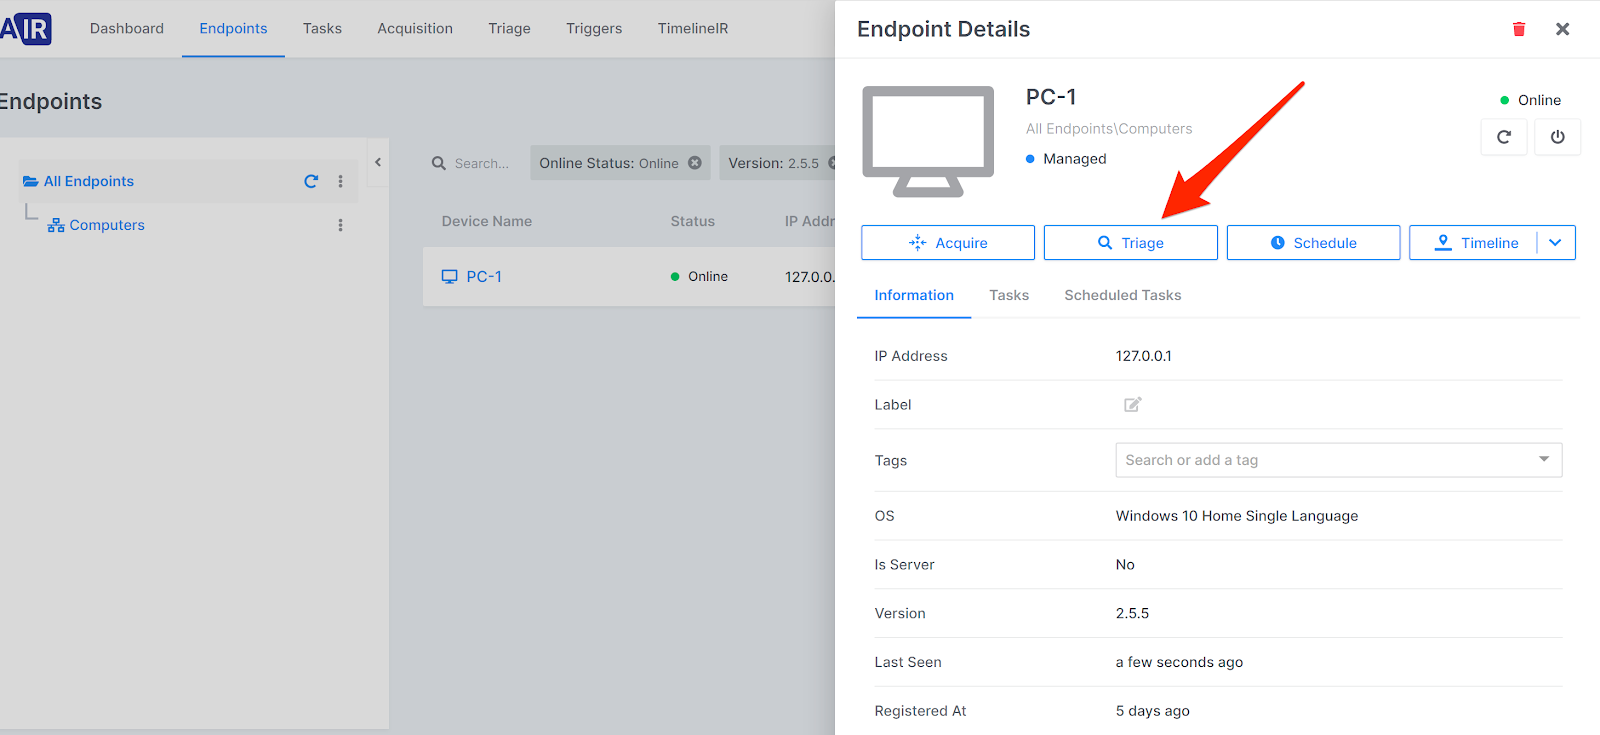The width and height of the screenshot is (1600, 735).
Task: Click the refresh icon in Endpoint Details
Action: [x=1503, y=137]
